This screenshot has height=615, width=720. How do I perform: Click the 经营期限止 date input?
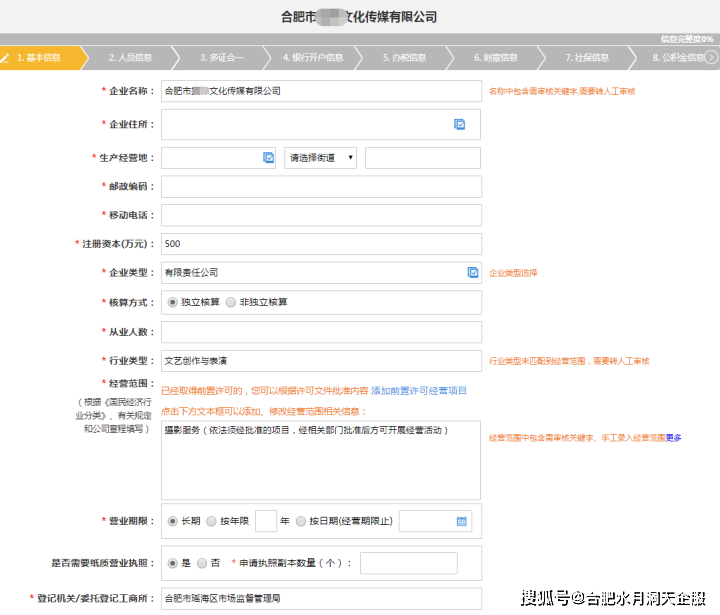coord(435,521)
